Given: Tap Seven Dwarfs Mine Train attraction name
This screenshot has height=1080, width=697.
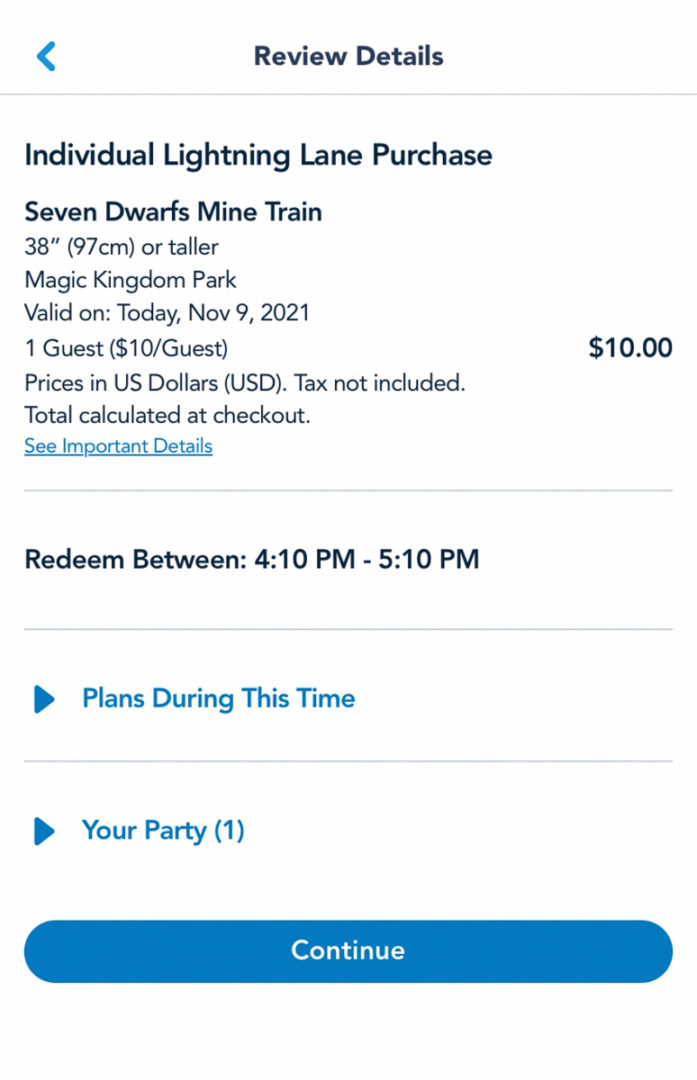Looking at the screenshot, I should (173, 212).
